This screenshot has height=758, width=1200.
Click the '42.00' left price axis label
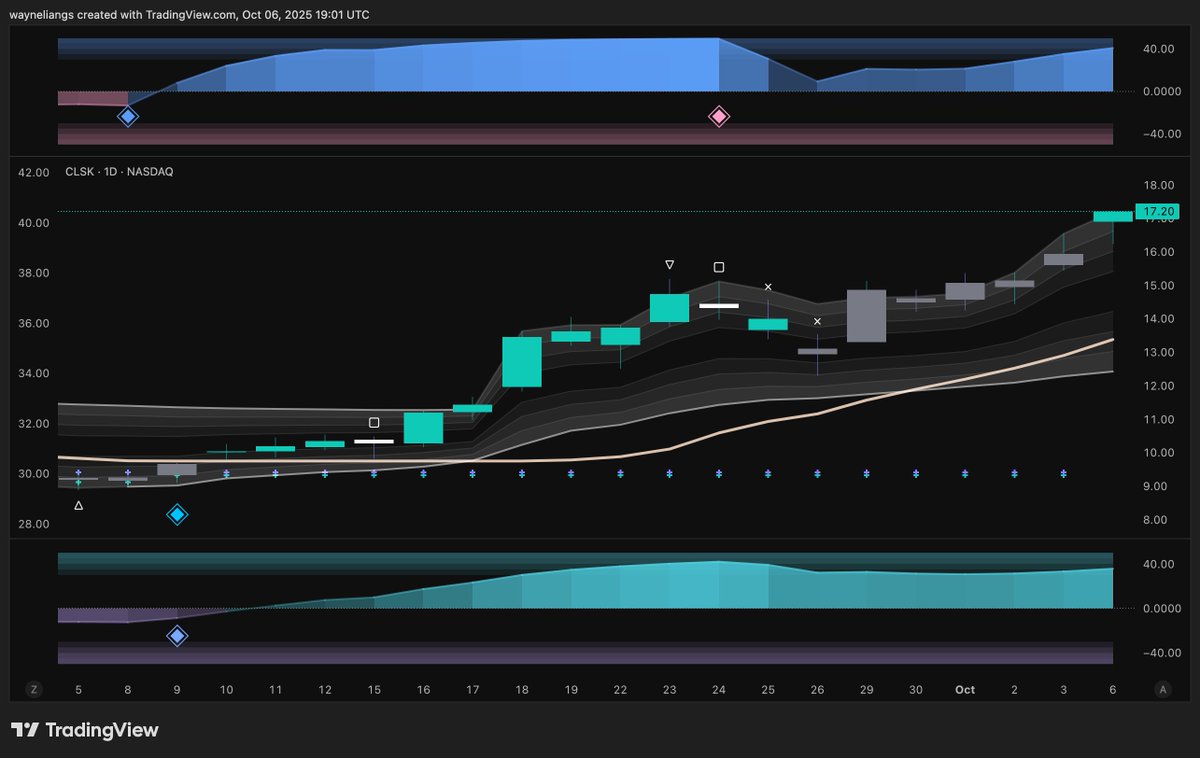coord(34,173)
